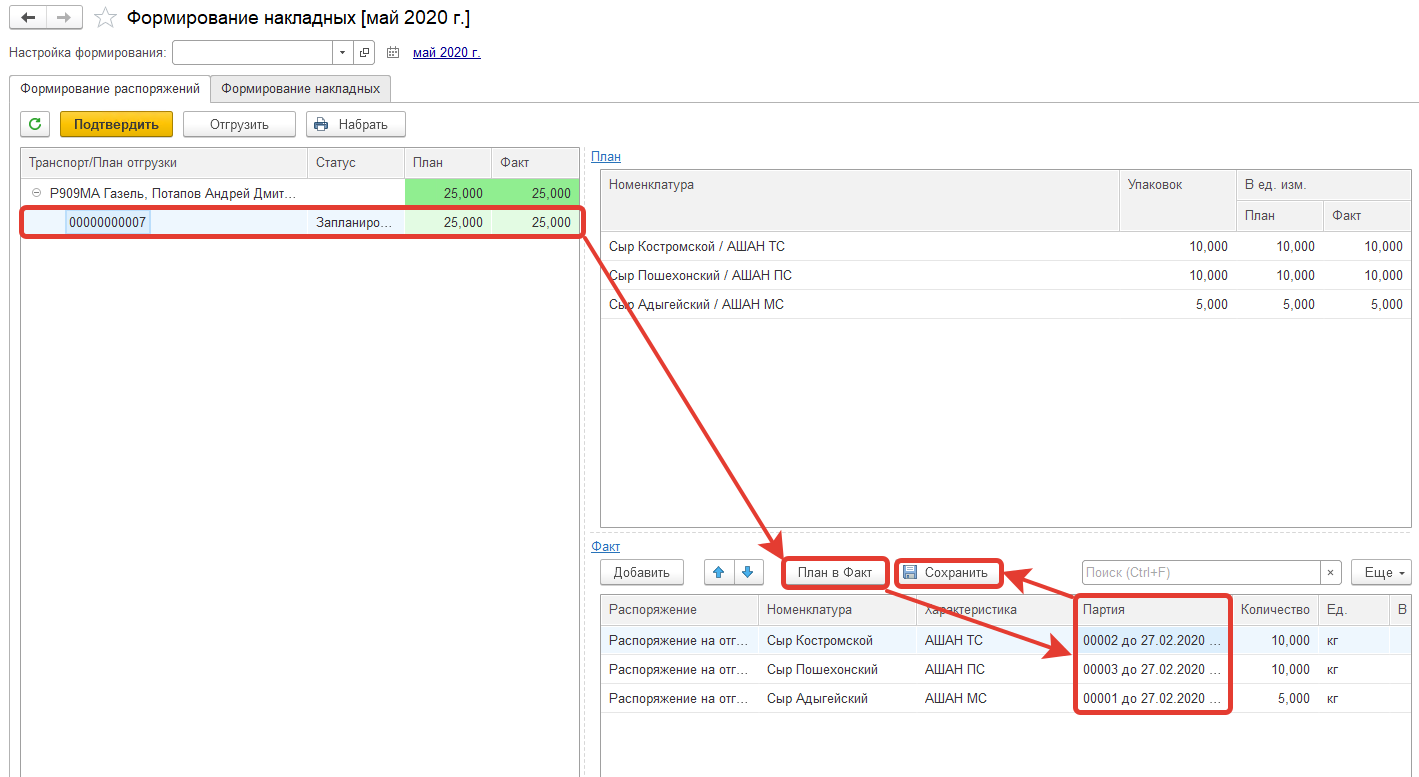Click the Сохранить button with disk icon
Viewport: 1419px width, 777px height.
946,572
